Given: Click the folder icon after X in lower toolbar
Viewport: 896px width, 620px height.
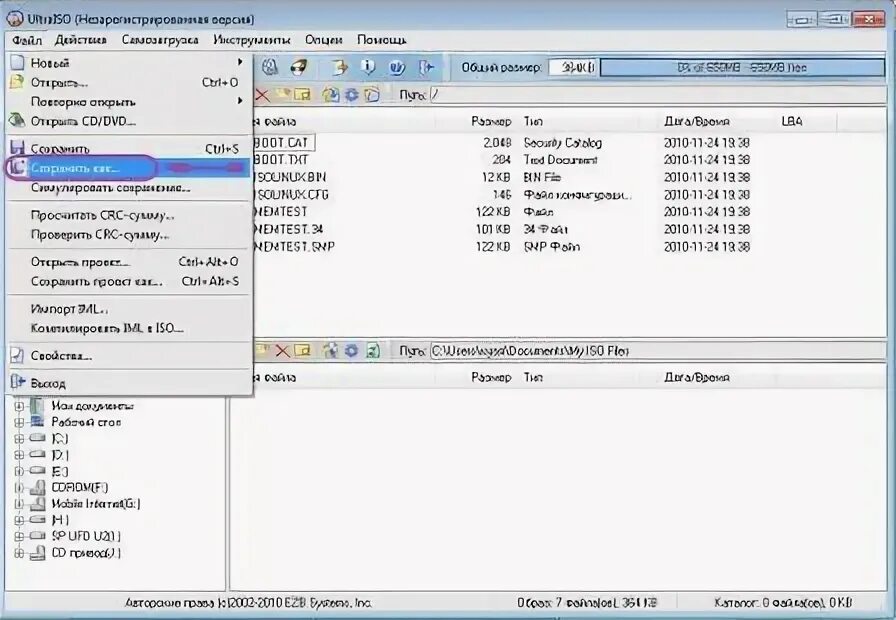Looking at the screenshot, I should (x=302, y=350).
